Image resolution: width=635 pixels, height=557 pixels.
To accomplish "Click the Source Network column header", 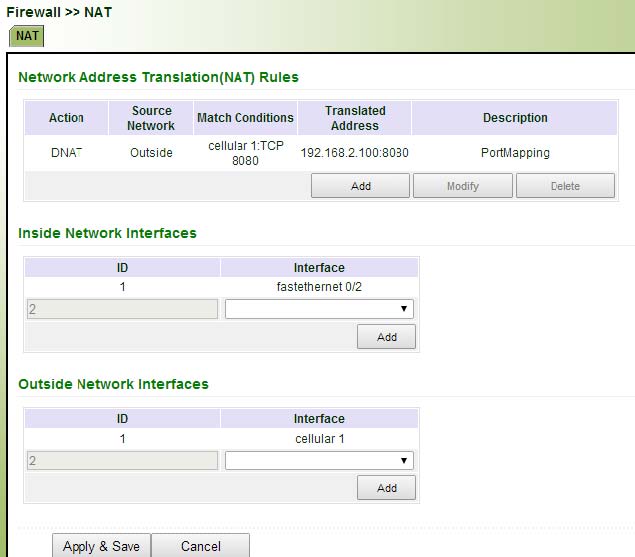I will (151, 118).
